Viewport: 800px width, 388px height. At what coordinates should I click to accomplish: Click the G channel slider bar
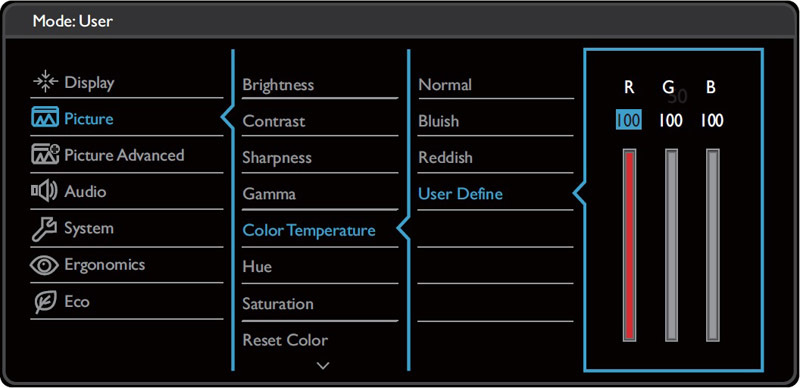[671, 245]
